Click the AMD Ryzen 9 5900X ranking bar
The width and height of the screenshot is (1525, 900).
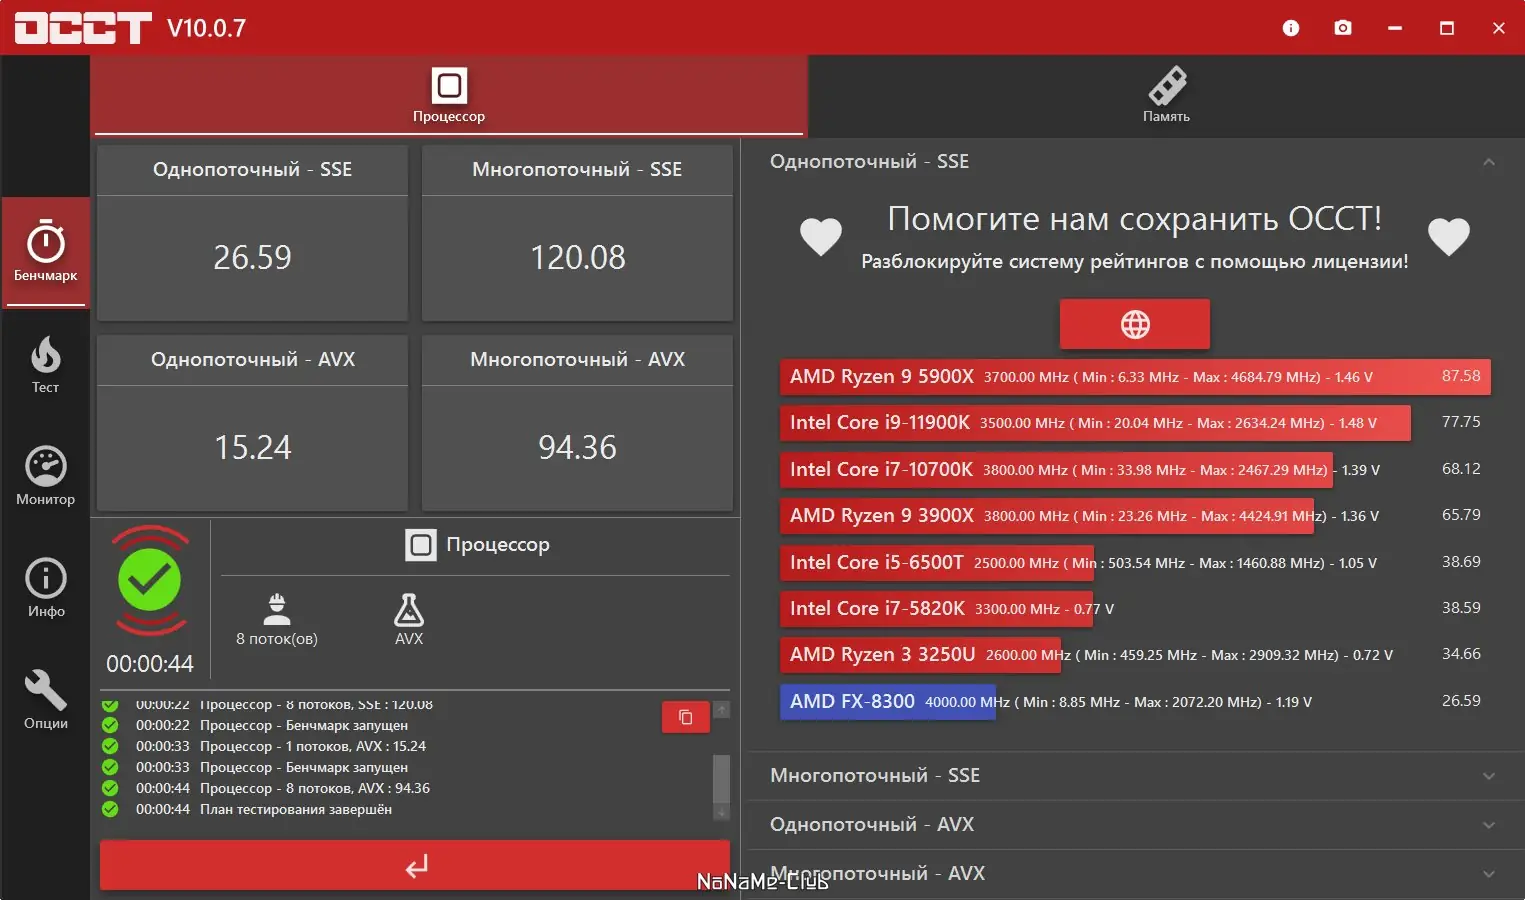[1135, 377]
